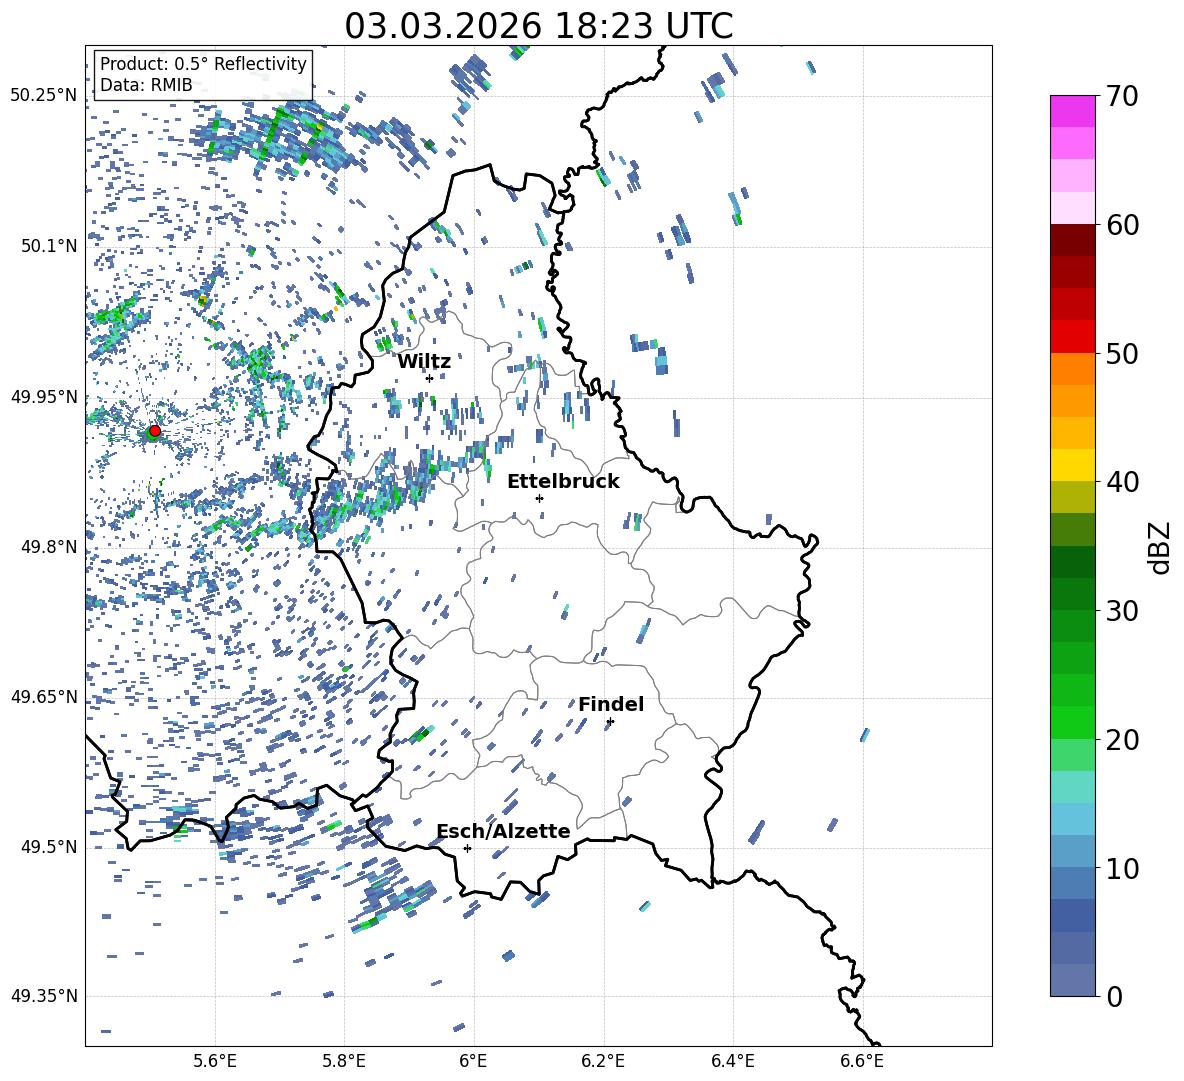Click the Product 0.5° Reflectivity info box

[x=203, y=75]
